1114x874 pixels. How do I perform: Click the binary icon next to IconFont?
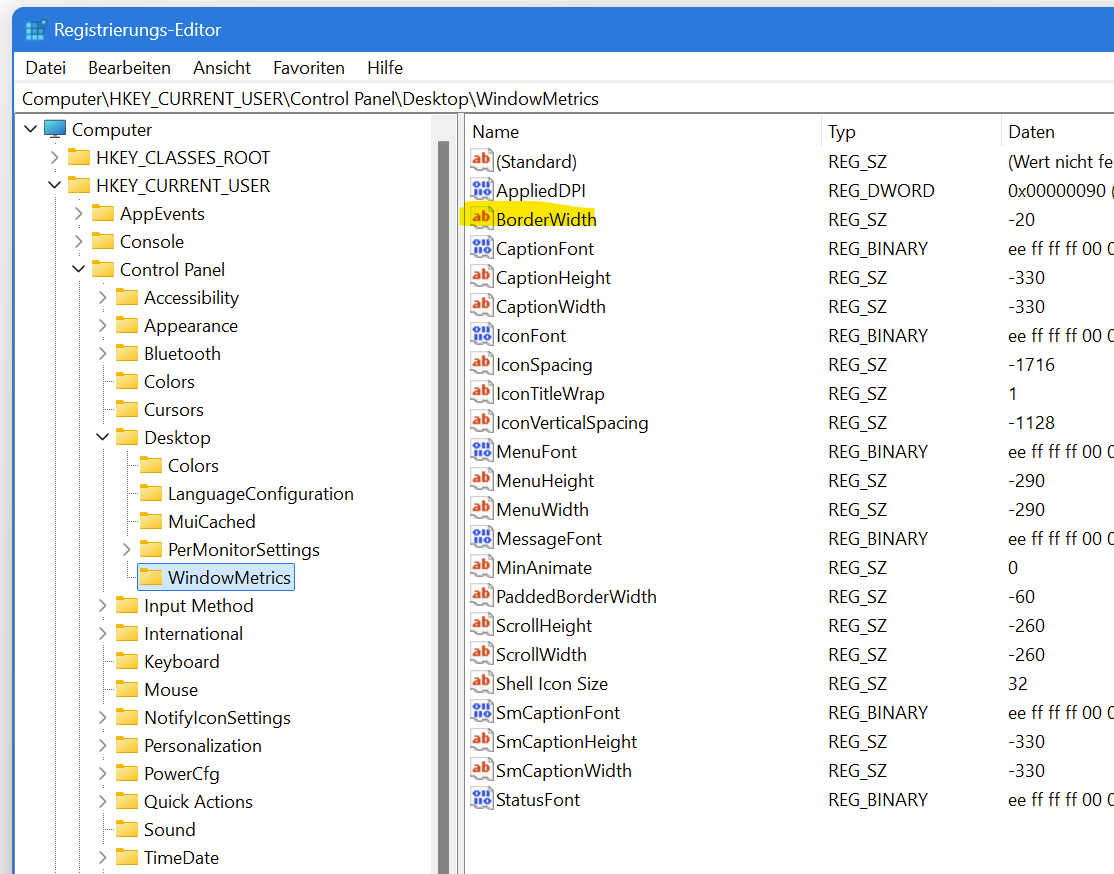(x=482, y=334)
